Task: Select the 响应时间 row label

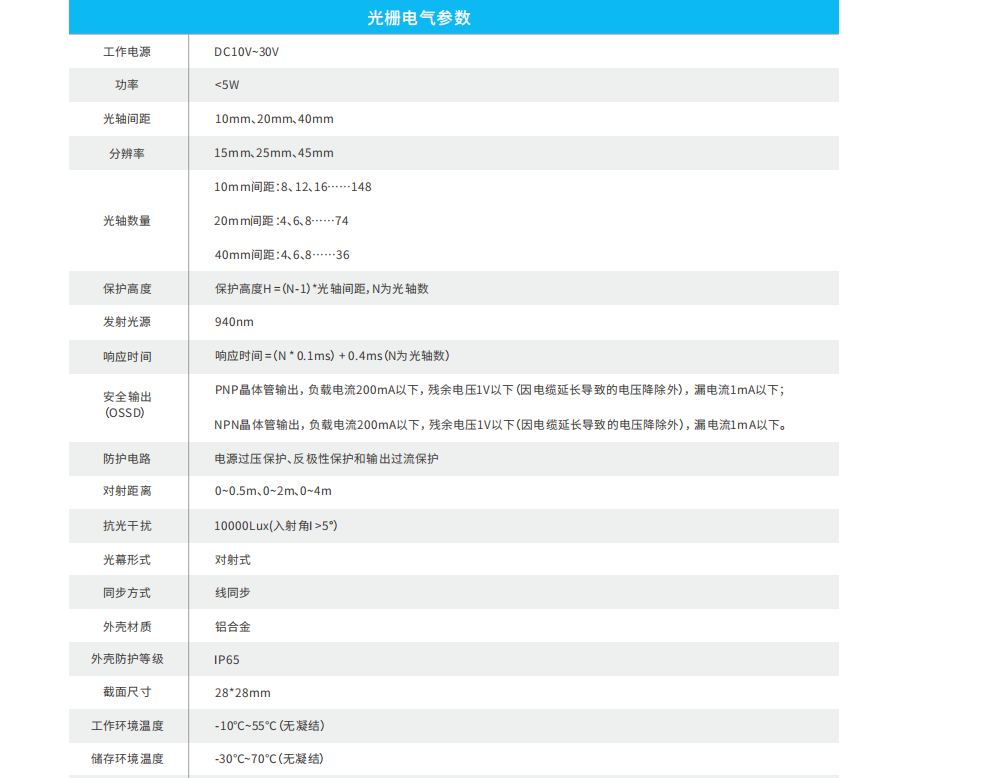Action: [127, 357]
